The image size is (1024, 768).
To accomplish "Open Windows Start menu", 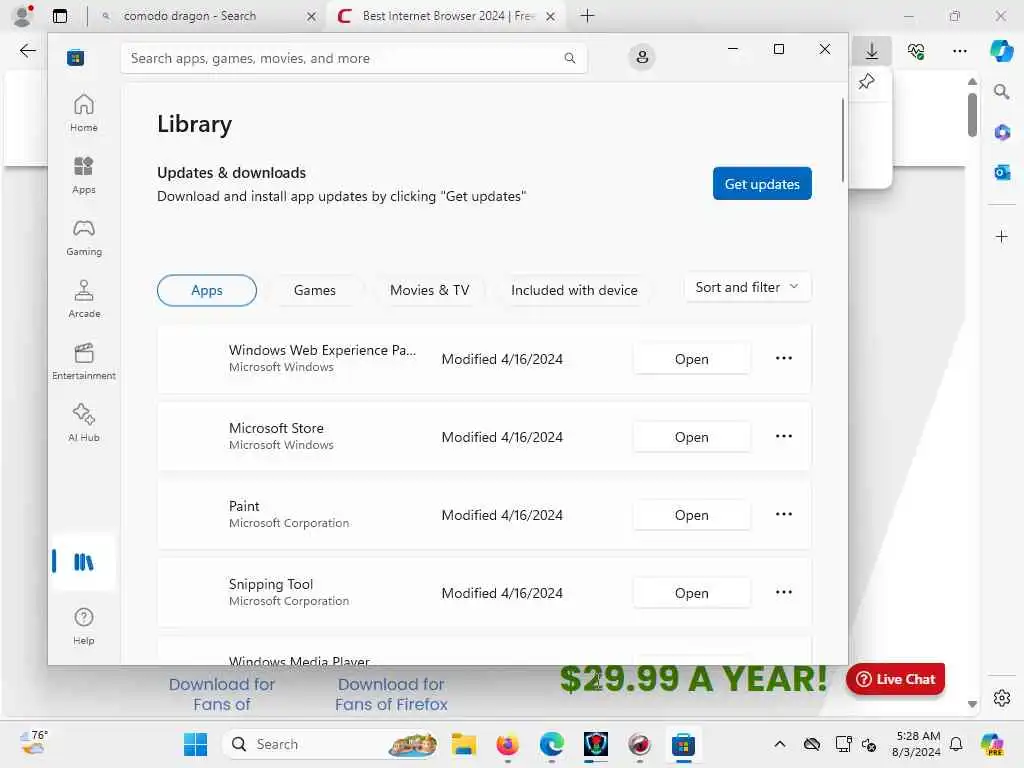I will (195, 744).
